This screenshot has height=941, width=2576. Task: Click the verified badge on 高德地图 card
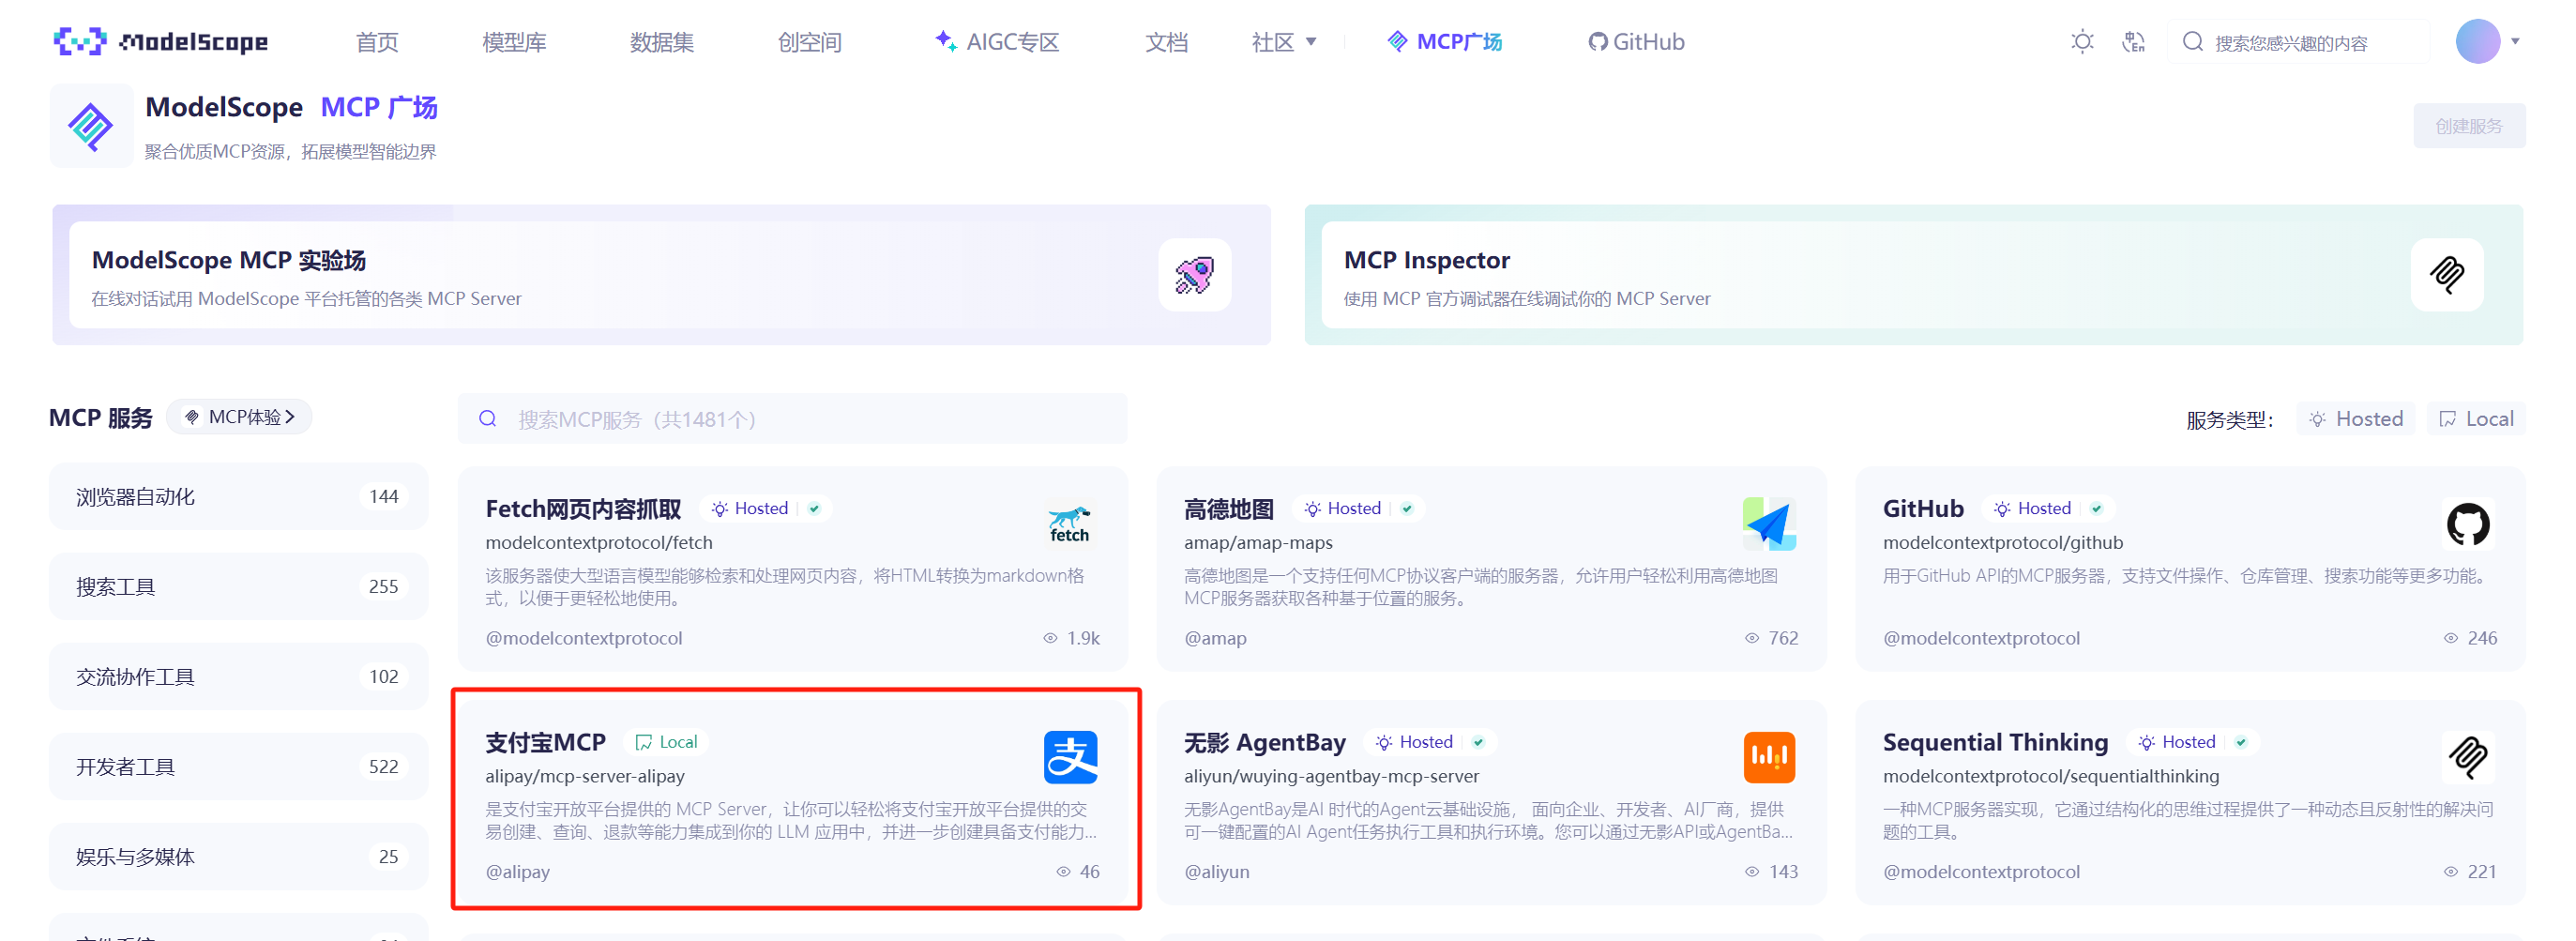tap(1407, 509)
